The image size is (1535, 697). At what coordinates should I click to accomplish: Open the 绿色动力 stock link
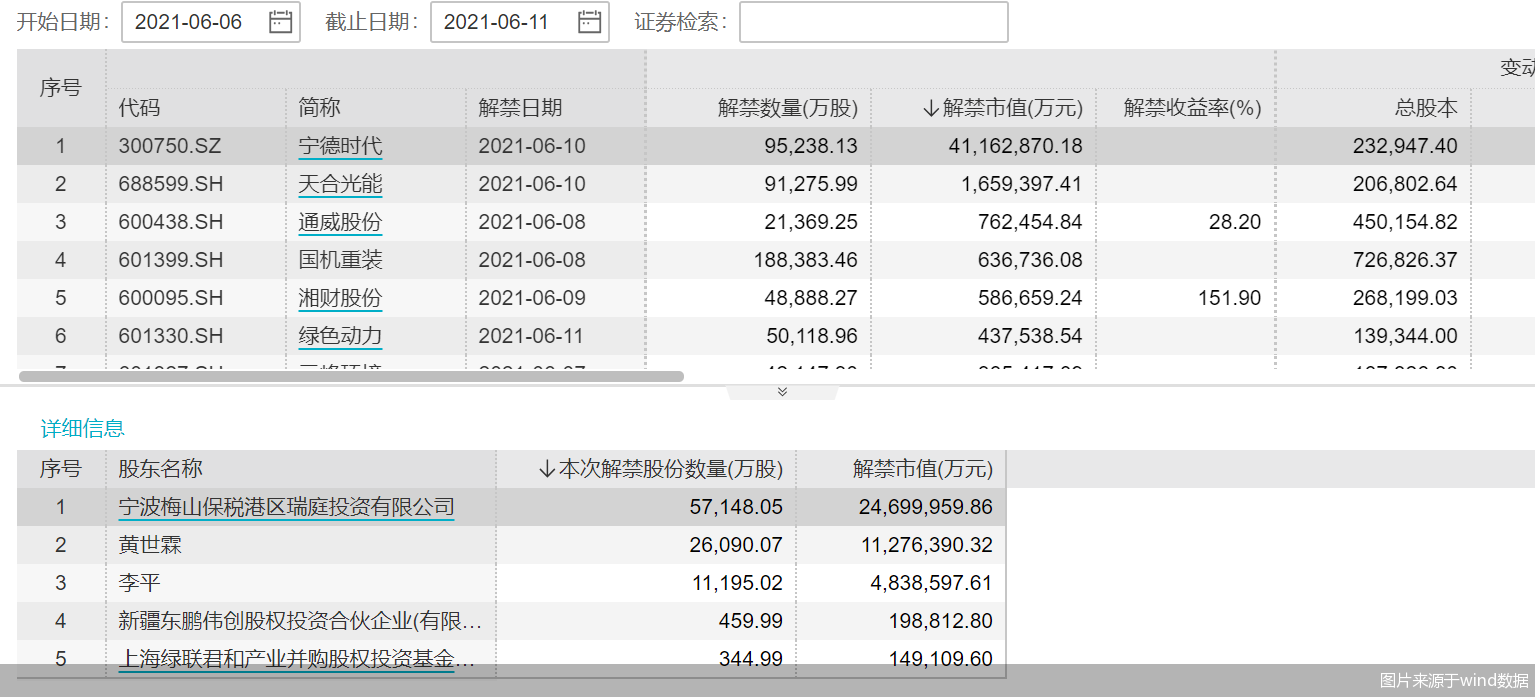[x=340, y=336]
